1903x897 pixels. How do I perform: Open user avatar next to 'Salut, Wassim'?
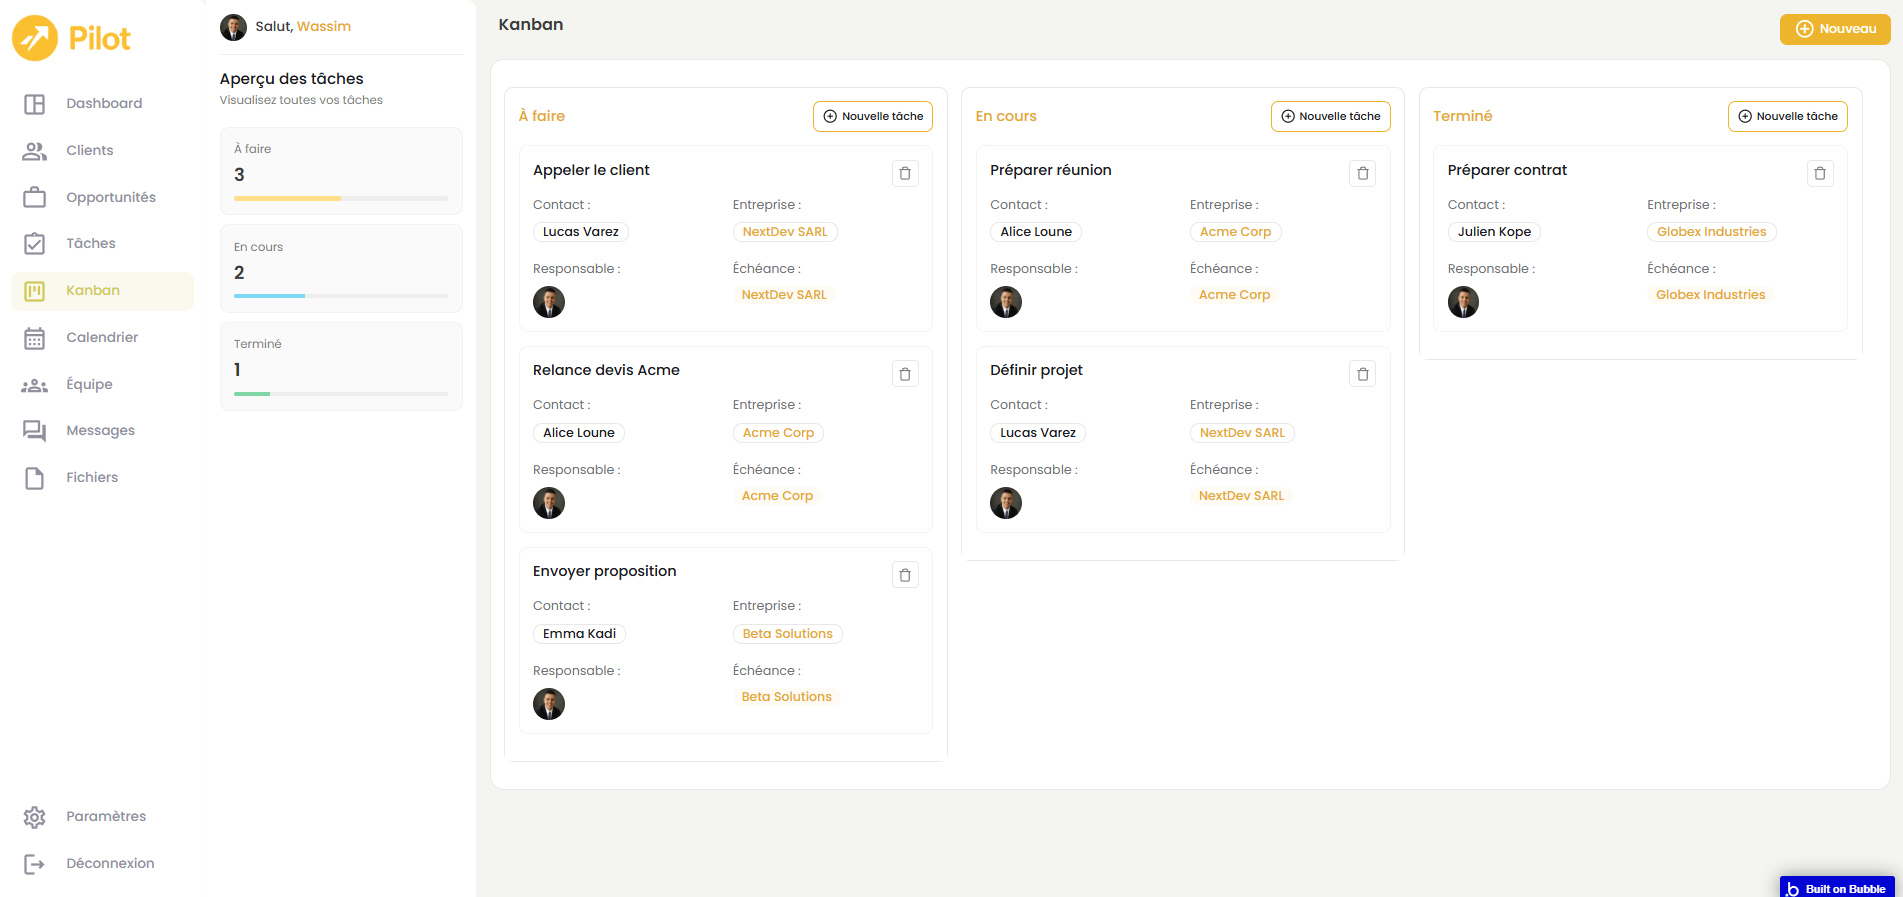[233, 27]
